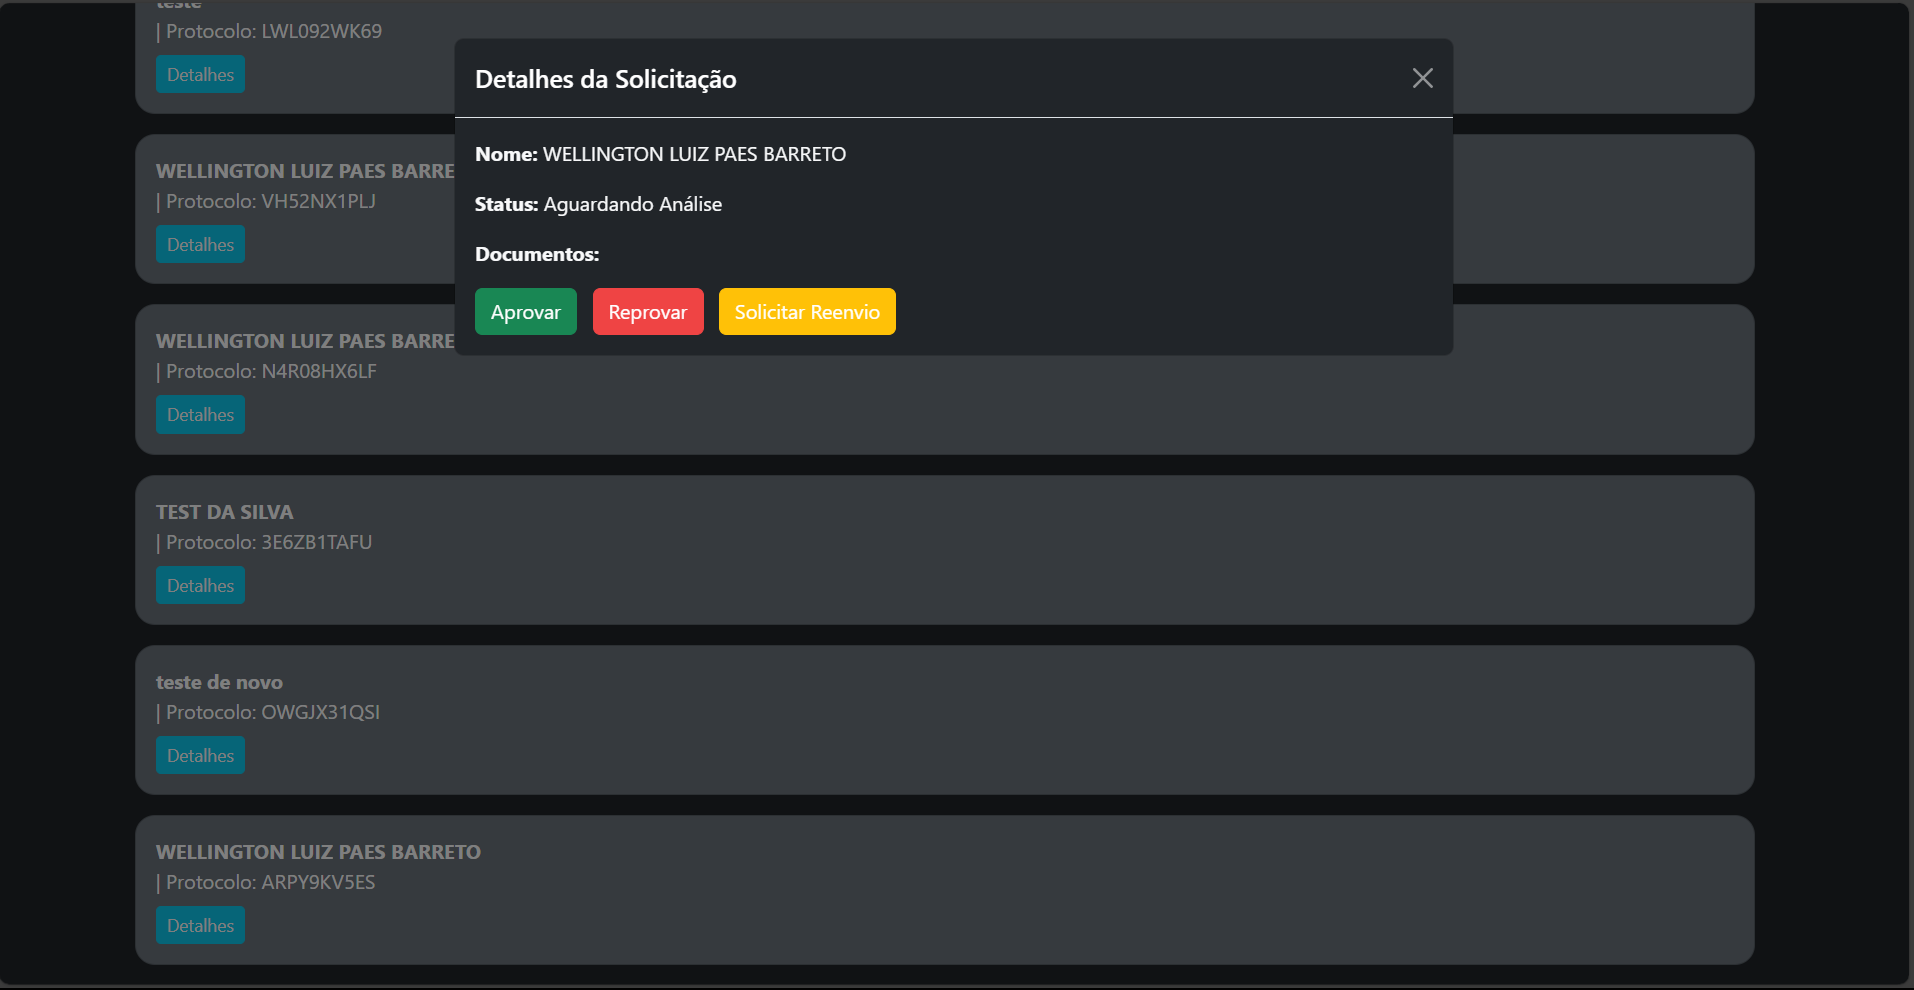Image resolution: width=1914 pixels, height=990 pixels.
Task: Click protocol text ARPY9KV5ES
Action: (318, 882)
